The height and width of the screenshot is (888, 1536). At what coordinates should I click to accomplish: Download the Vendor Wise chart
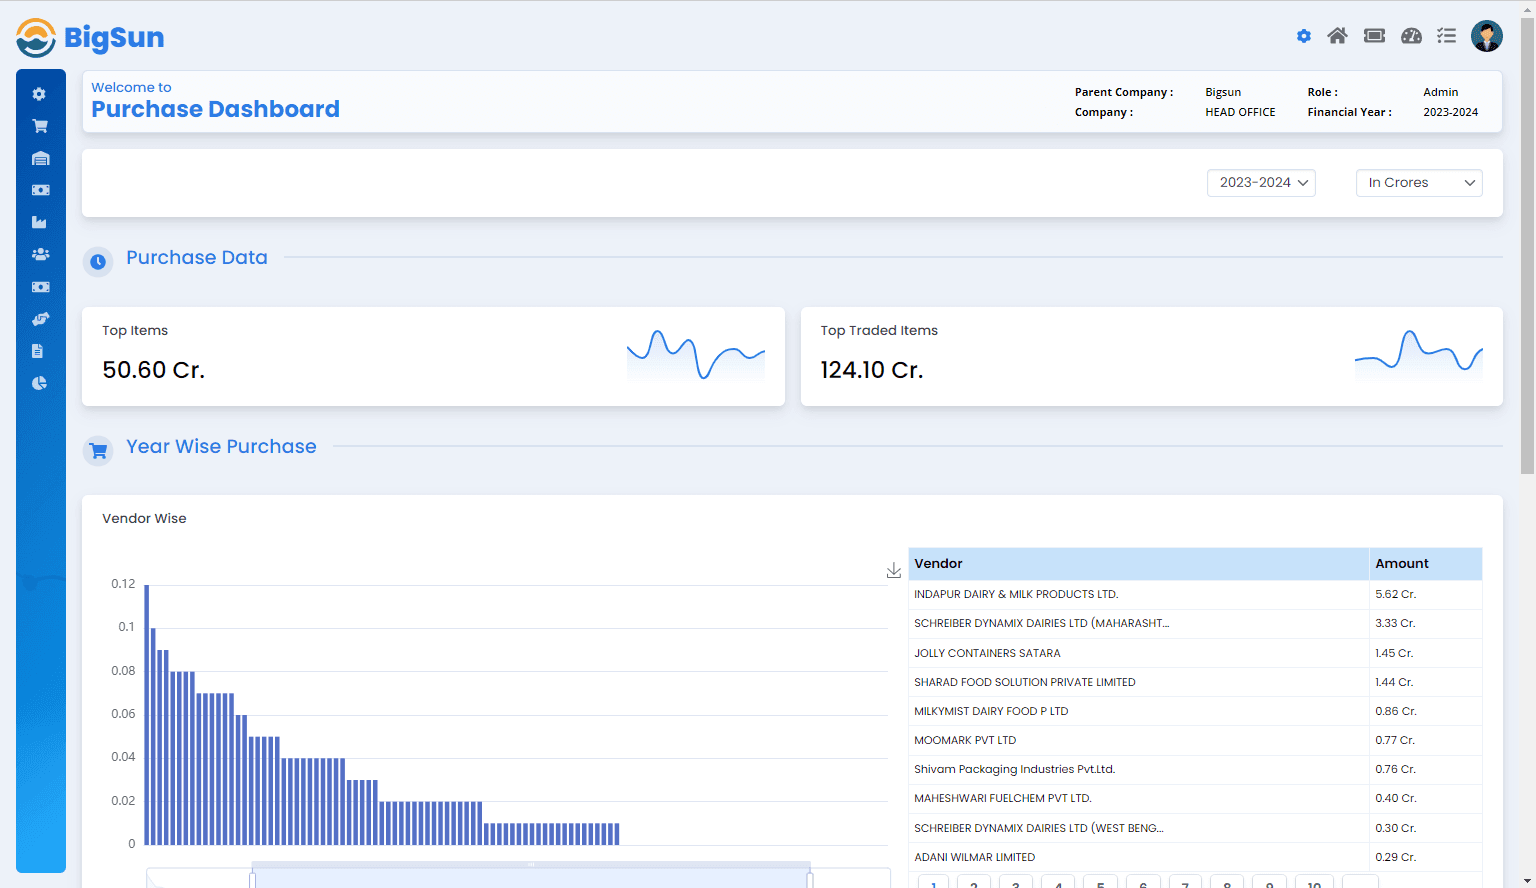coord(893,570)
